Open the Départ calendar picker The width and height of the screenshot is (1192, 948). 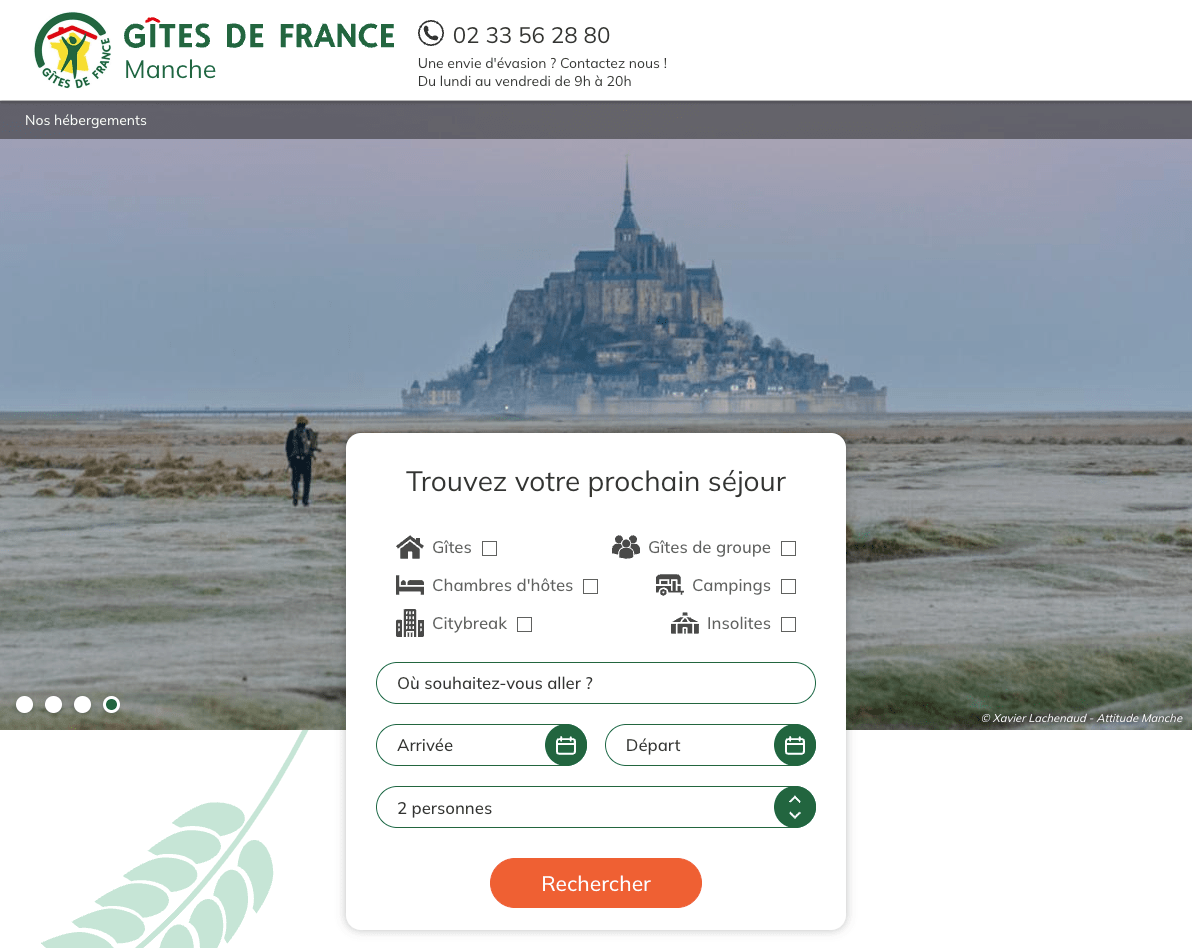[794, 745]
